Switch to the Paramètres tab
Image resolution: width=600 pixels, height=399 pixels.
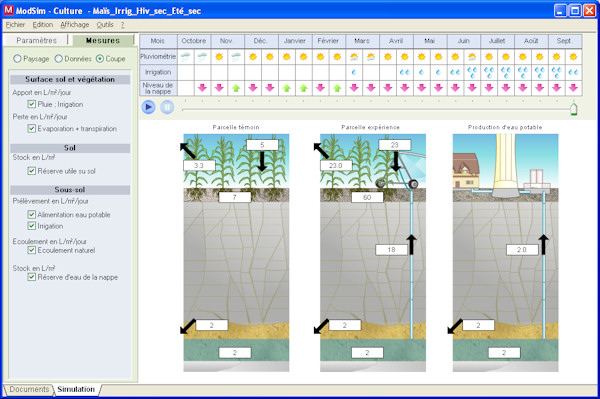tap(36, 40)
